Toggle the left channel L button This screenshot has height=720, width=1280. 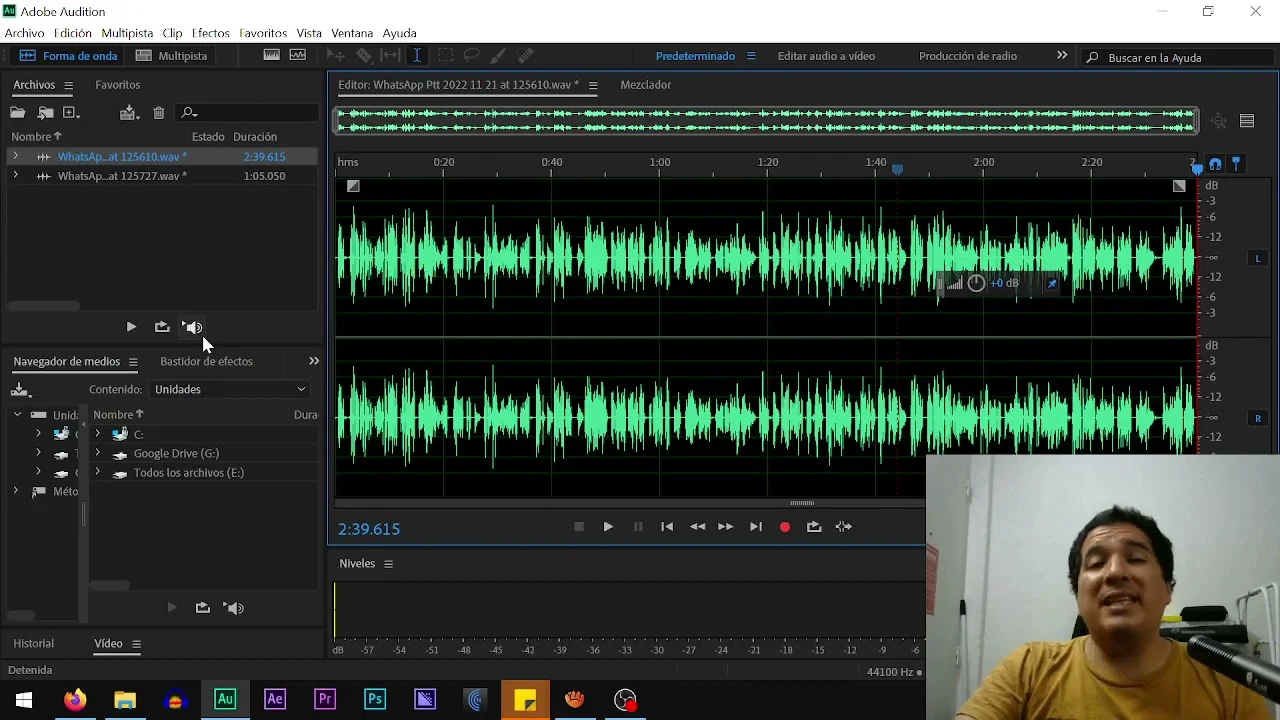coord(1258,259)
